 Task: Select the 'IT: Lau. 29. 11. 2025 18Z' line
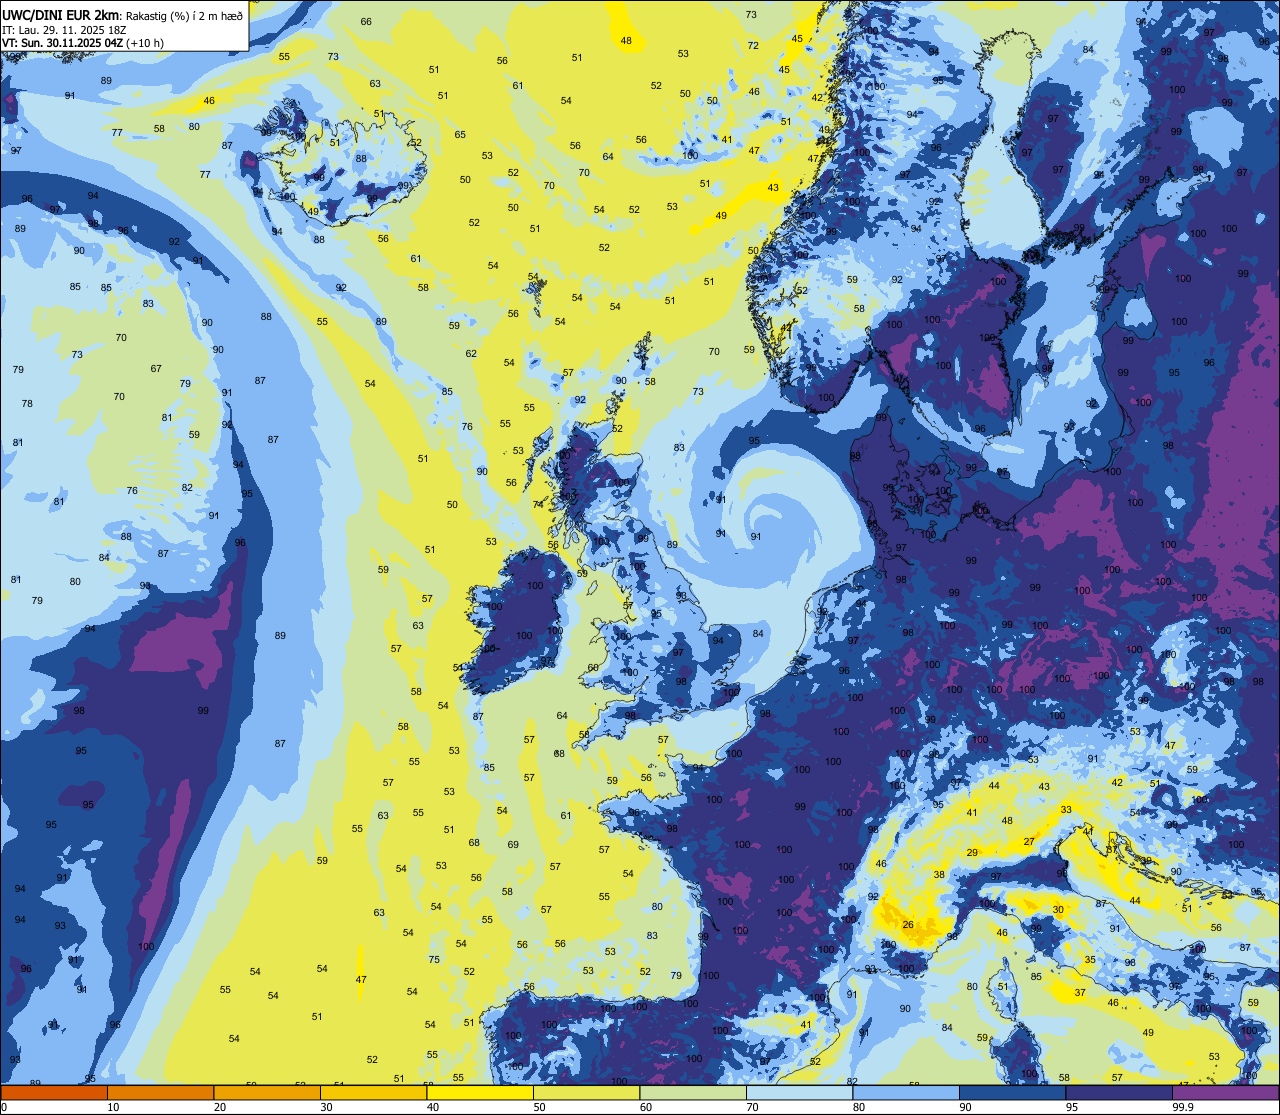click(64, 30)
